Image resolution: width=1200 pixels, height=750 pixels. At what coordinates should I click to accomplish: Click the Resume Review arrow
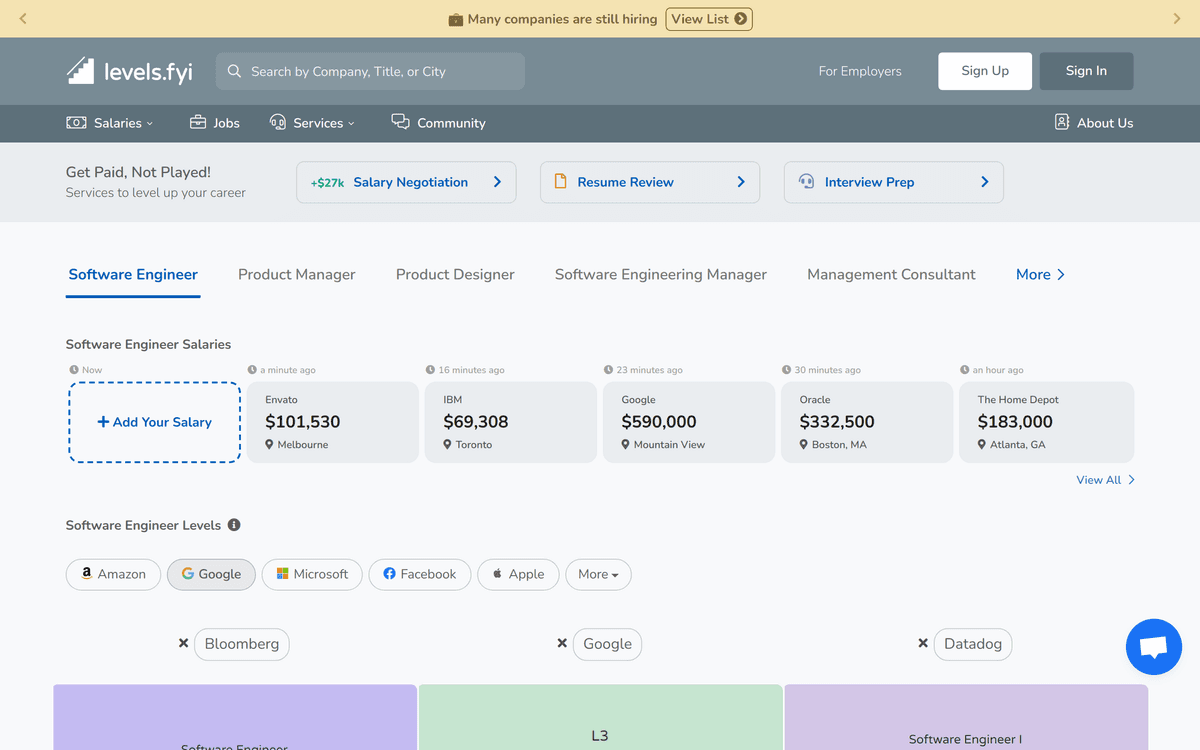pyautogui.click(x=741, y=182)
